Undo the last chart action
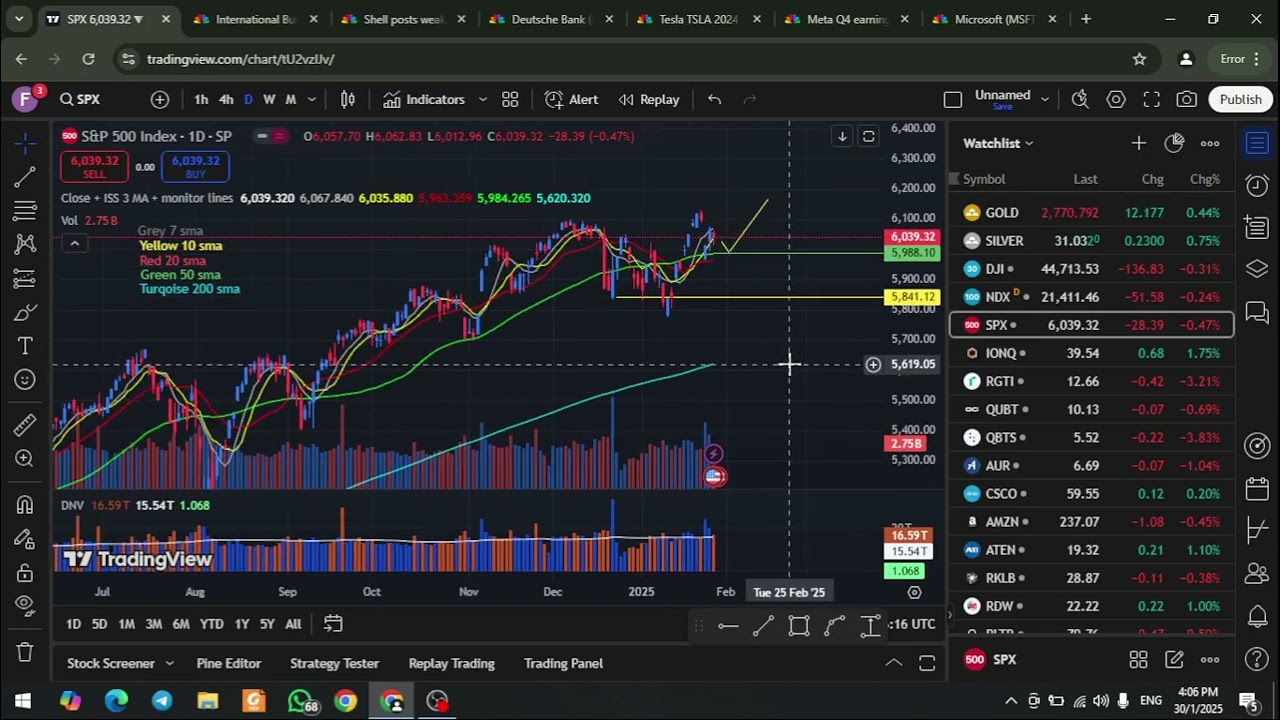 coord(714,99)
